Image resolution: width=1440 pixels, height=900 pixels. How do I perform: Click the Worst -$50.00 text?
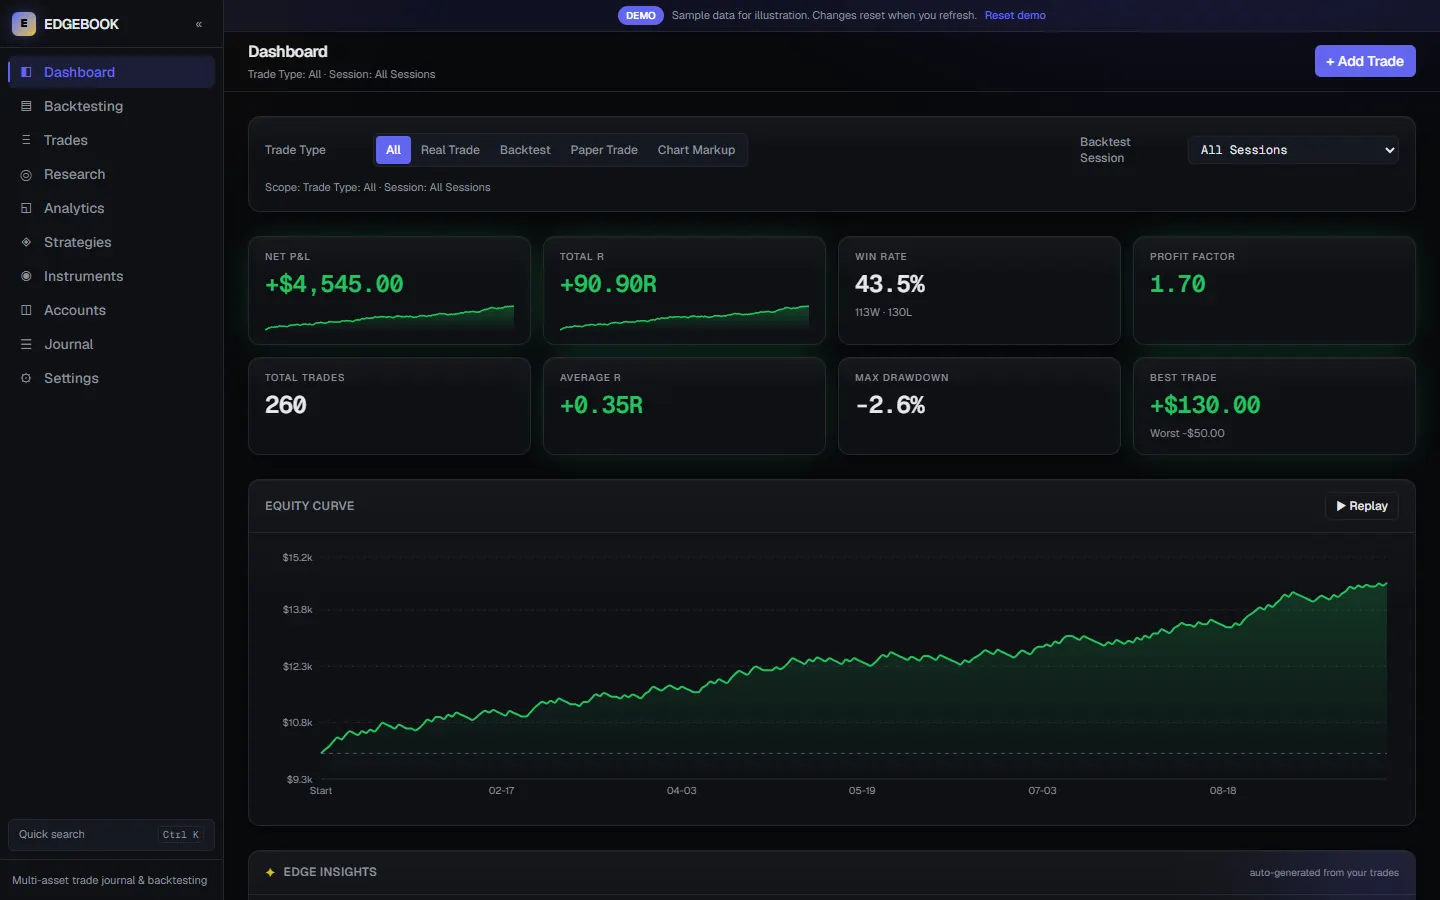(1187, 433)
